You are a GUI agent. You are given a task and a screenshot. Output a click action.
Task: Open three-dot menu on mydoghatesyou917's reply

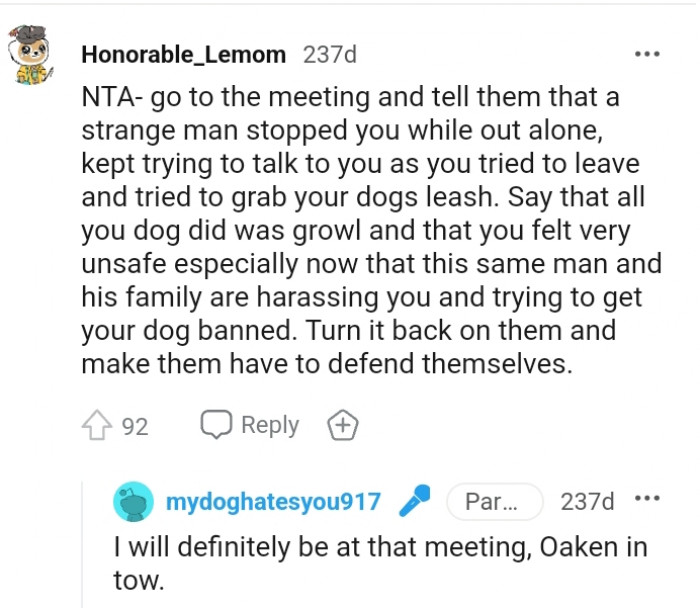(x=647, y=500)
